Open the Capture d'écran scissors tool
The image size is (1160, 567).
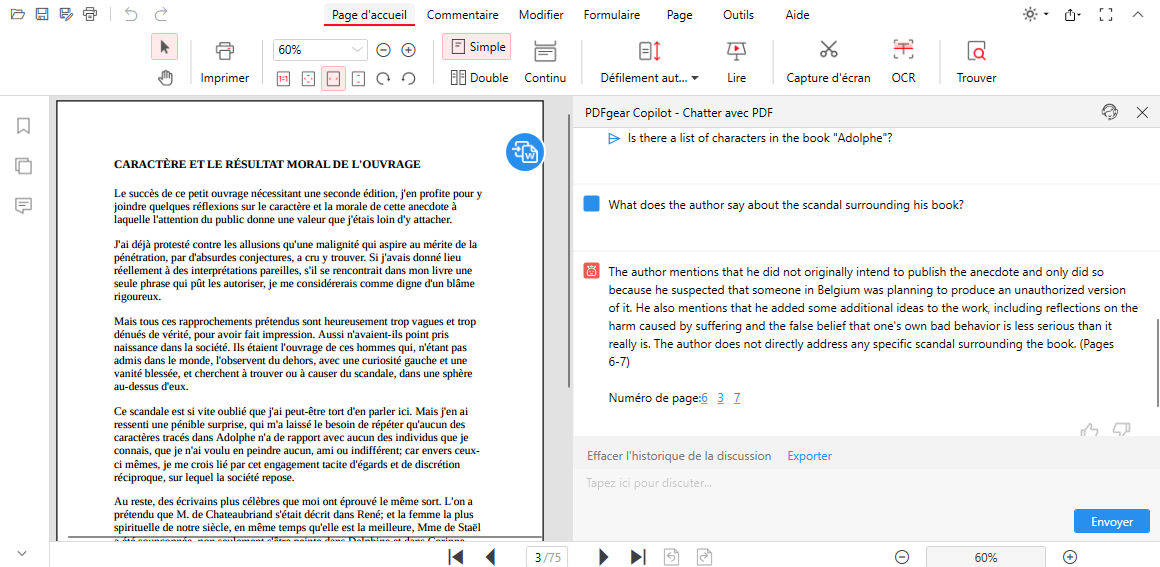tap(828, 50)
